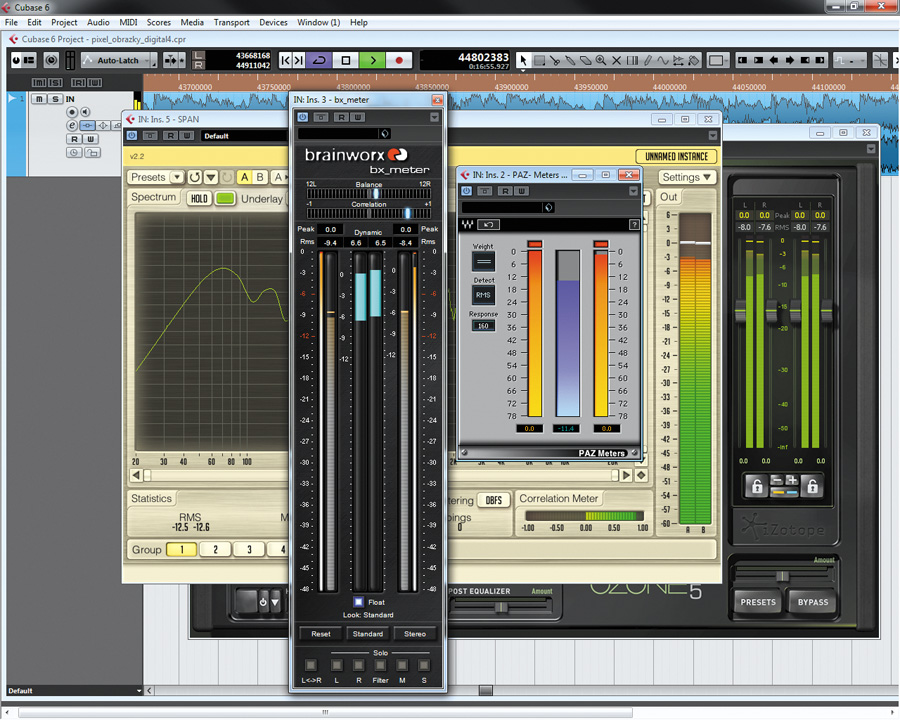Click the HOLD button in SPAN
Screen dimensions: 900x720
click(199, 199)
